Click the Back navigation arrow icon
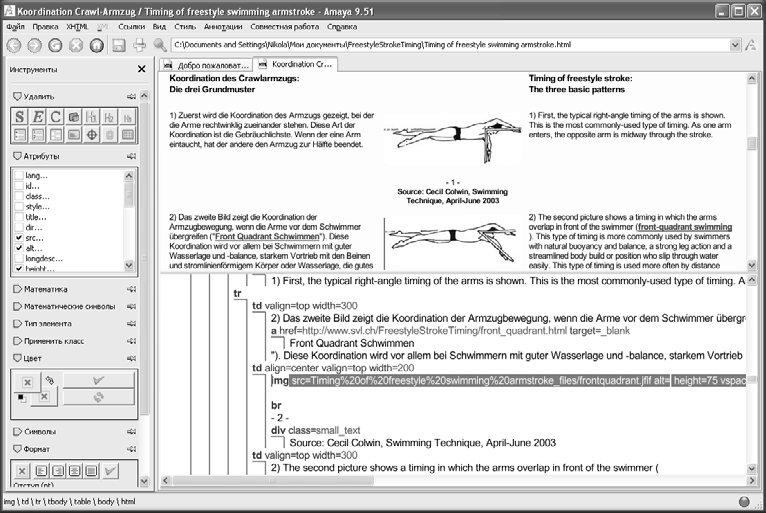 pyautogui.click(x=14, y=45)
